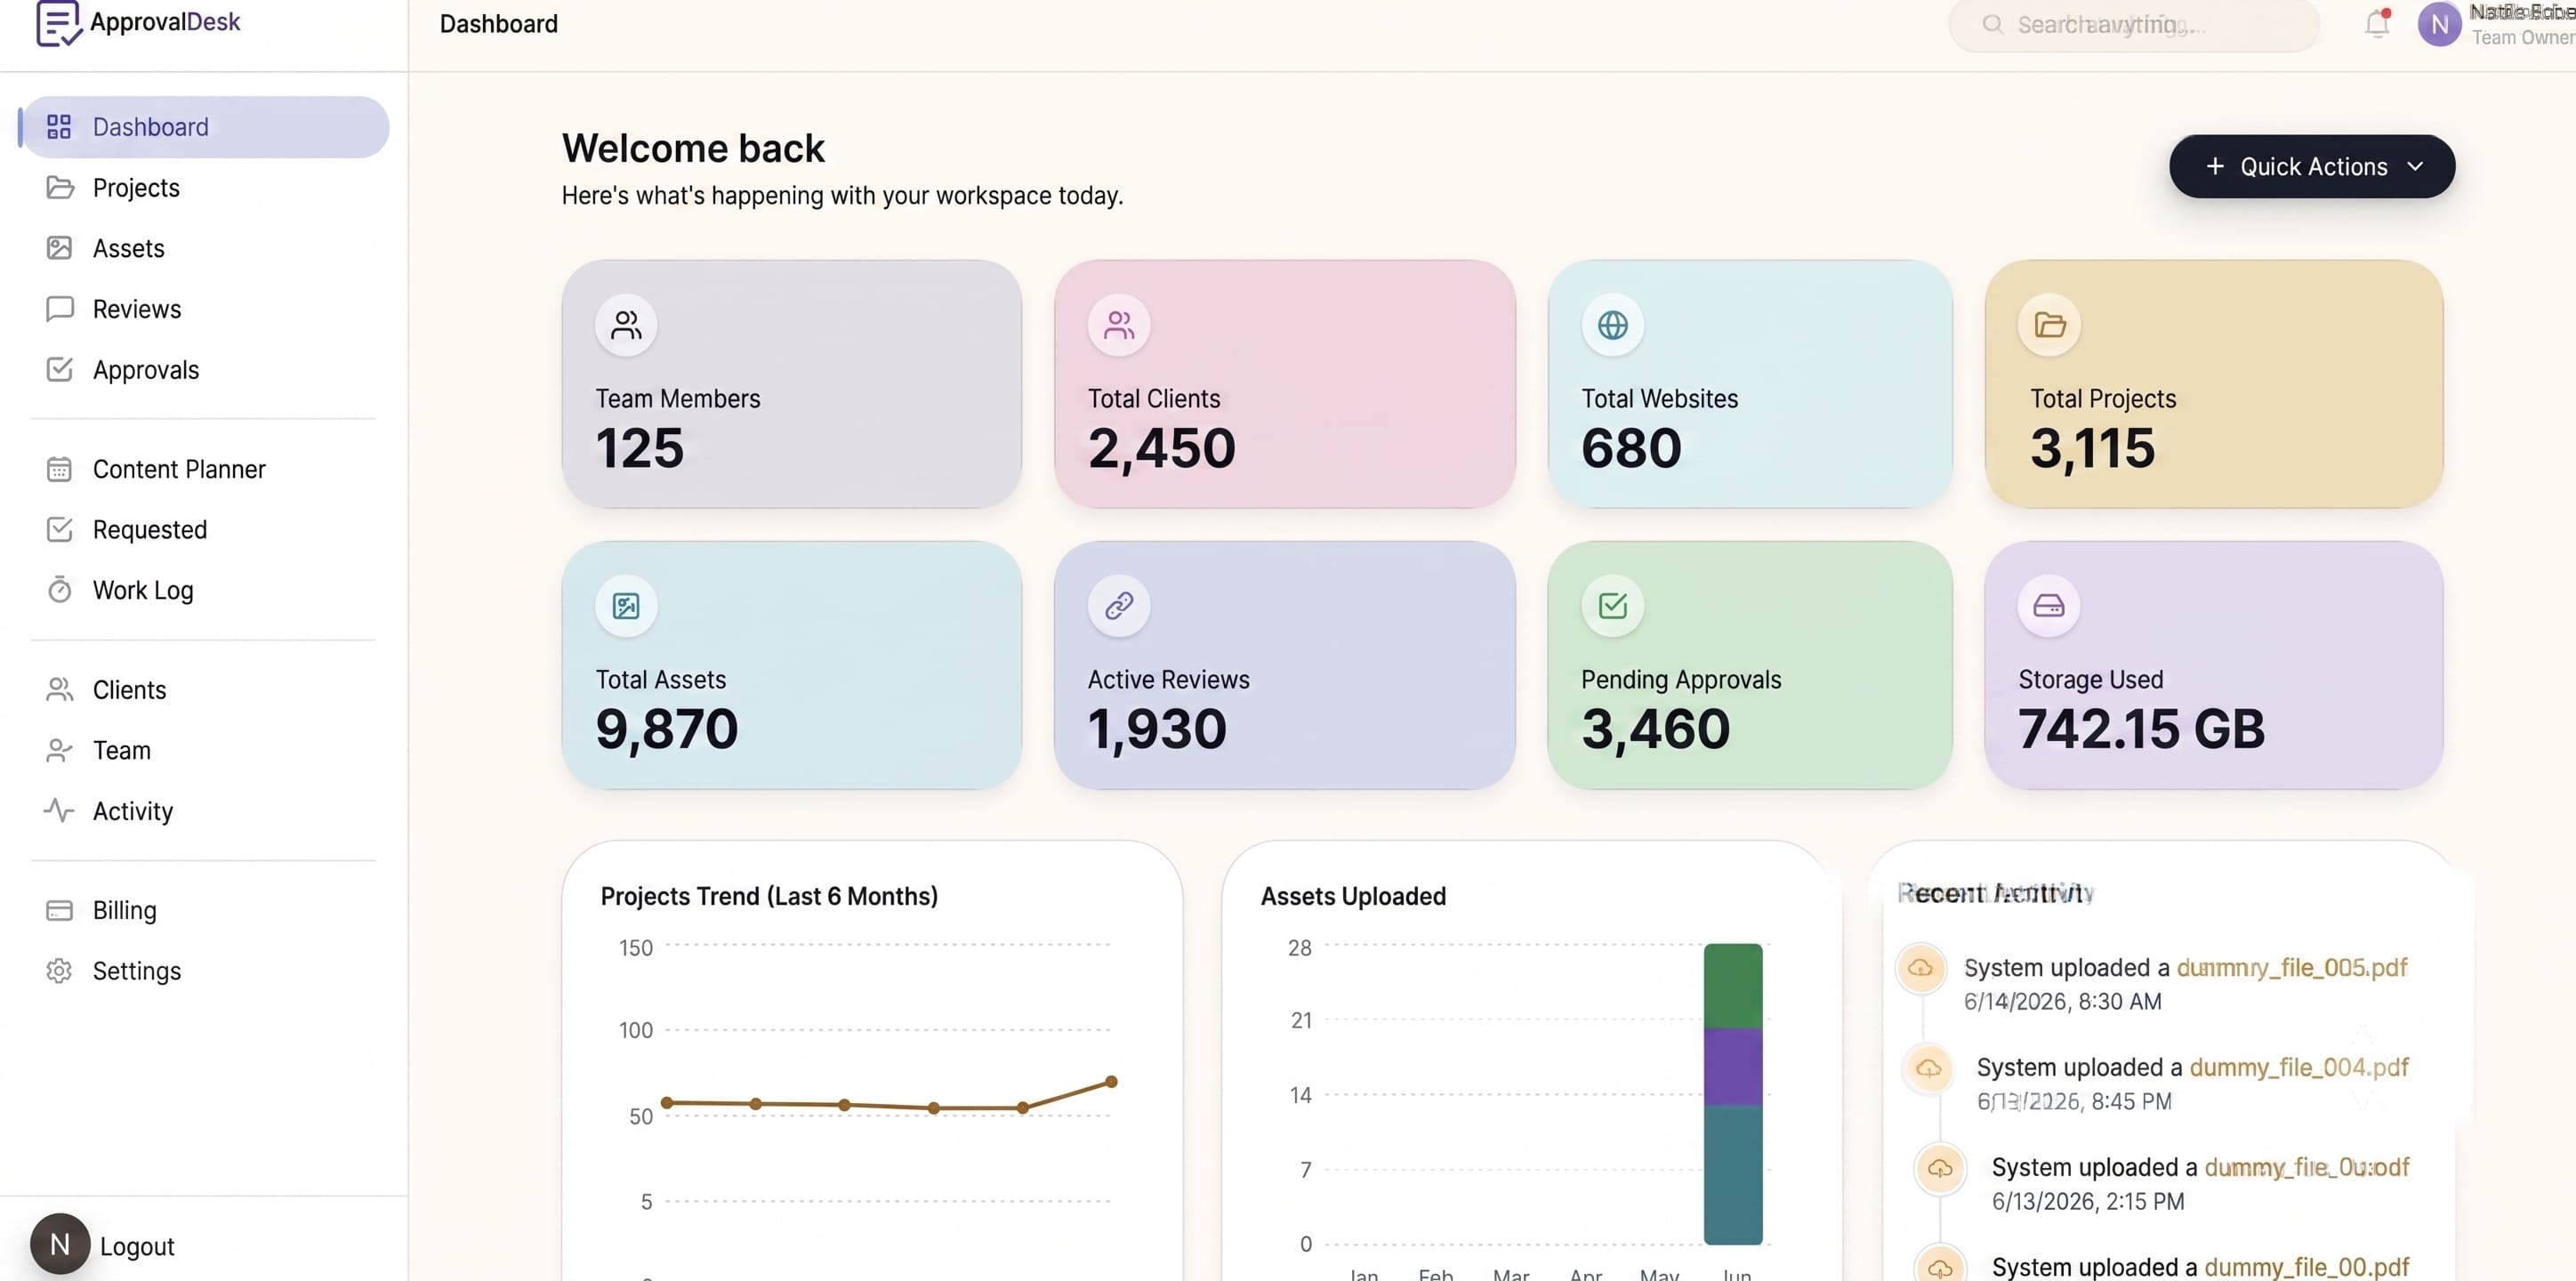
Task: Click the Pending Approvals check icon
Action: 1612,606
